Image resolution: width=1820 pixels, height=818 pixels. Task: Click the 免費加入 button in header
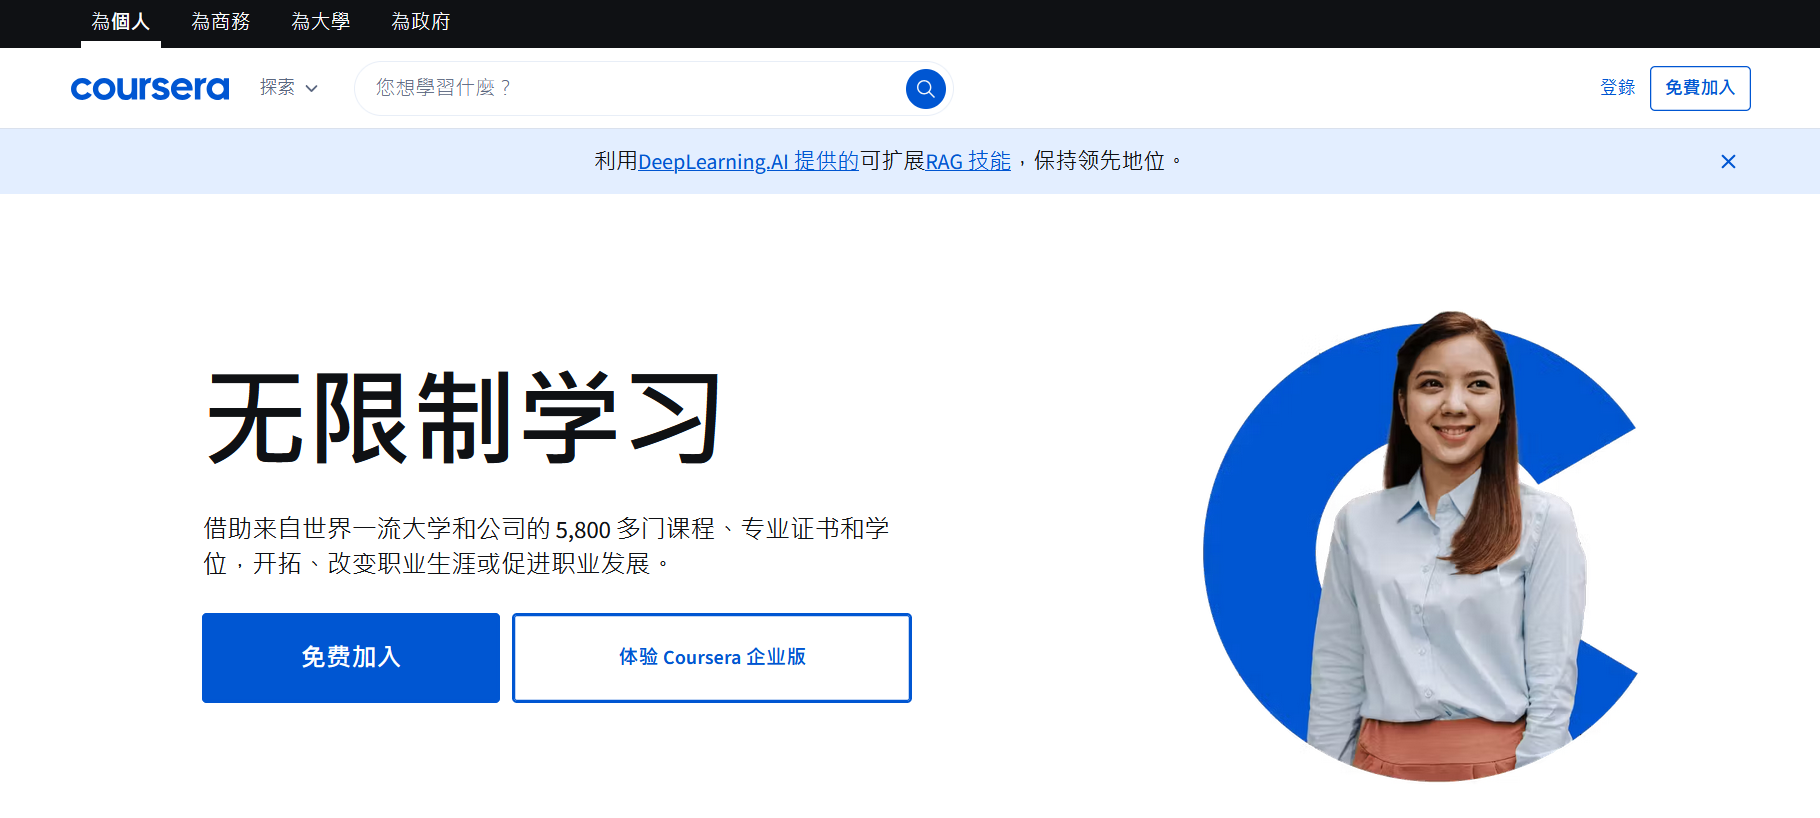tap(1700, 88)
